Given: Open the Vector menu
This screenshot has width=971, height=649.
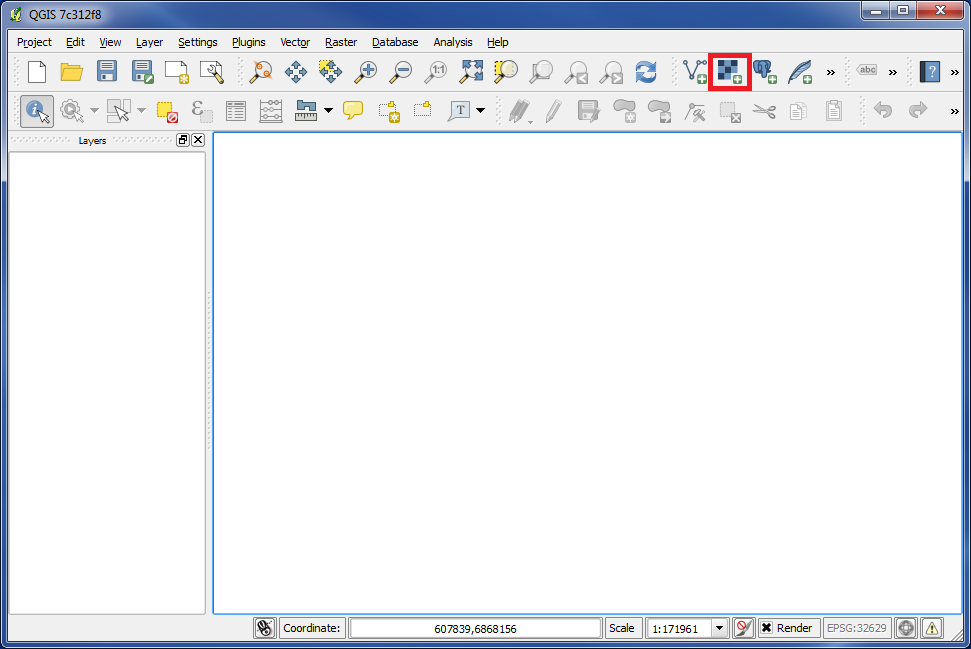Looking at the screenshot, I should click(x=295, y=42).
